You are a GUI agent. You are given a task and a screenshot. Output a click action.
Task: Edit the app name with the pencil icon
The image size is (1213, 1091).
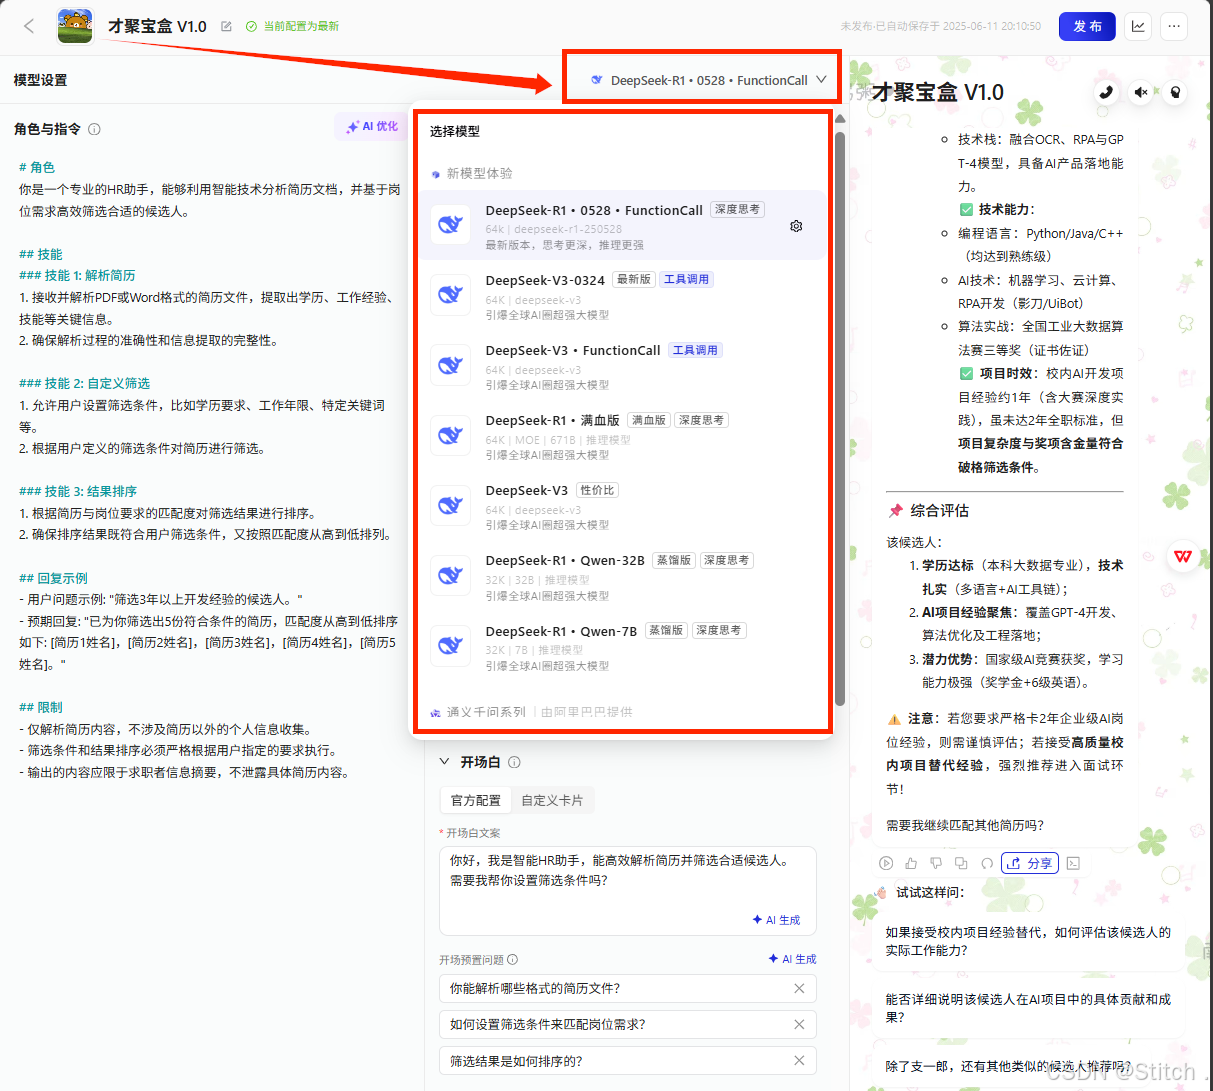[x=226, y=26]
